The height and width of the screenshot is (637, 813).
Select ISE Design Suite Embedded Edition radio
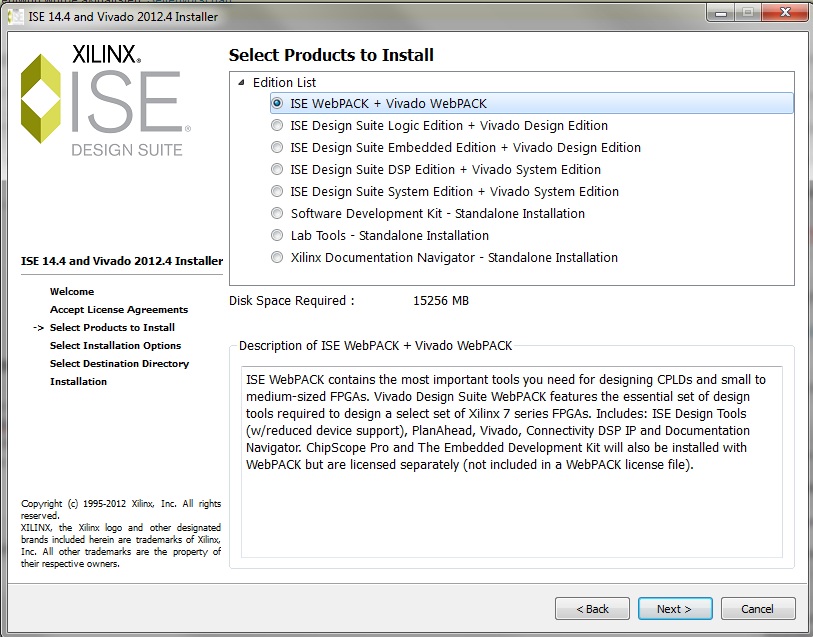(x=277, y=148)
